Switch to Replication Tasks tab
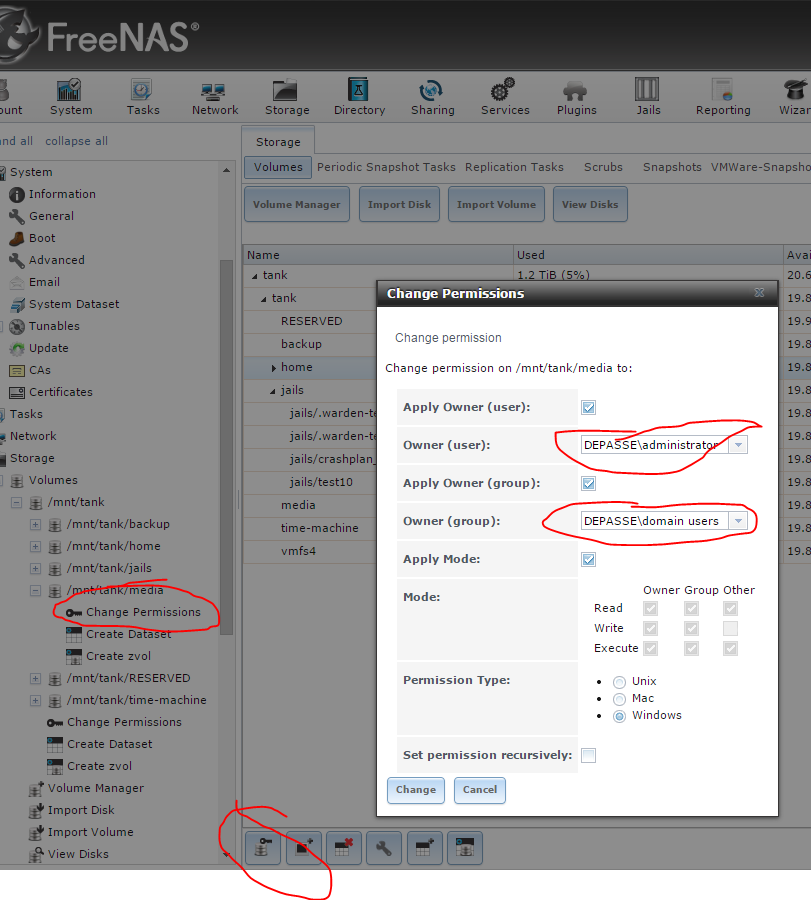The image size is (811, 900). click(514, 167)
